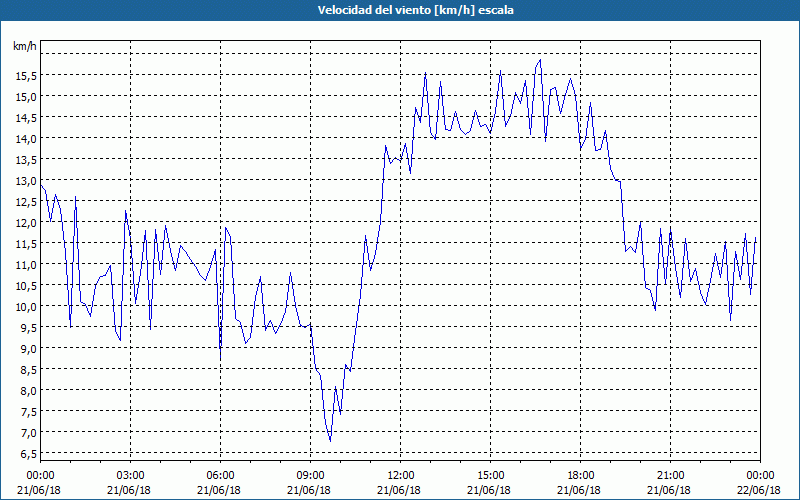Click the 9,0 y-axis label
The width and height of the screenshot is (800, 500).
[x=29, y=348]
